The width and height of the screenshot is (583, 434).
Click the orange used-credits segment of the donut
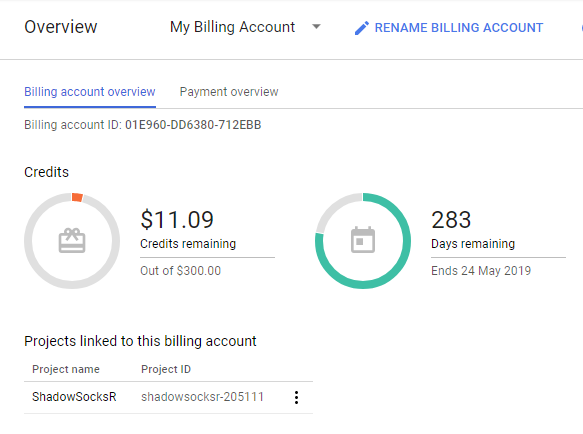[77, 197]
